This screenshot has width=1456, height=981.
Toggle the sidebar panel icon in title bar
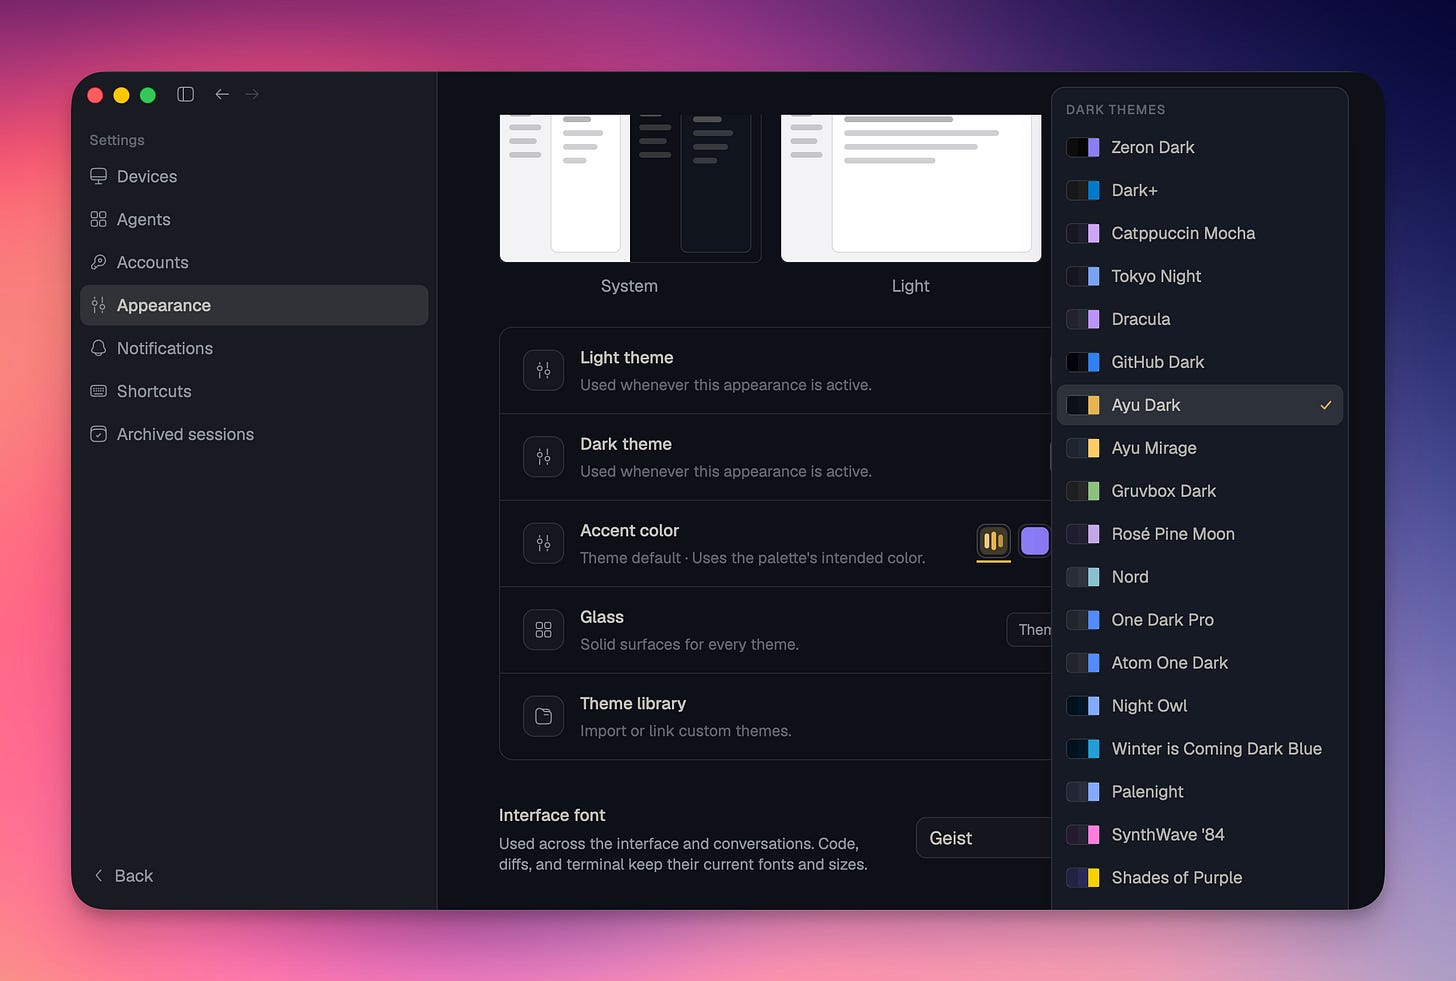point(185,94)
